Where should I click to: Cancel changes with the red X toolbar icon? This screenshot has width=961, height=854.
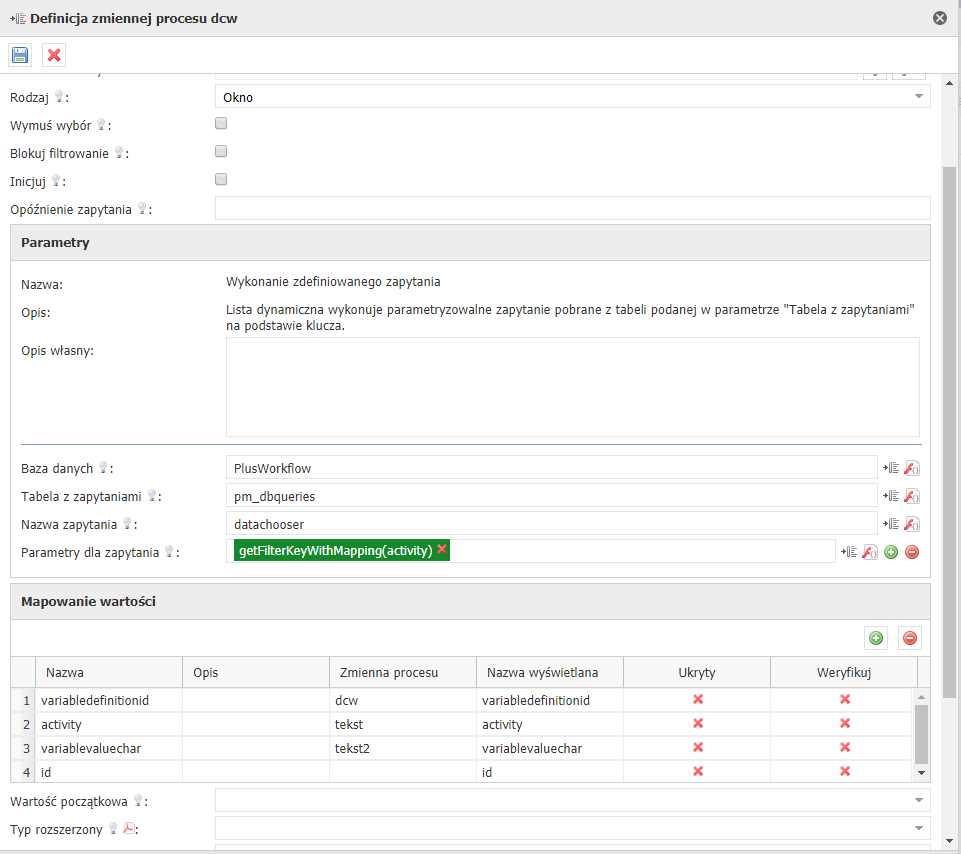tap(54, 55)
